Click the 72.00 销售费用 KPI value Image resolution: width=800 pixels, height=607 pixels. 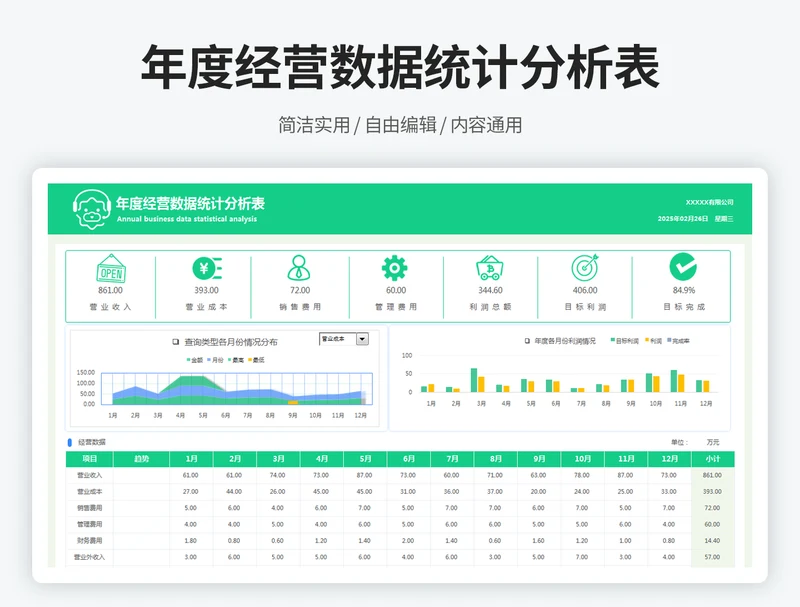[x=300, y=290]
